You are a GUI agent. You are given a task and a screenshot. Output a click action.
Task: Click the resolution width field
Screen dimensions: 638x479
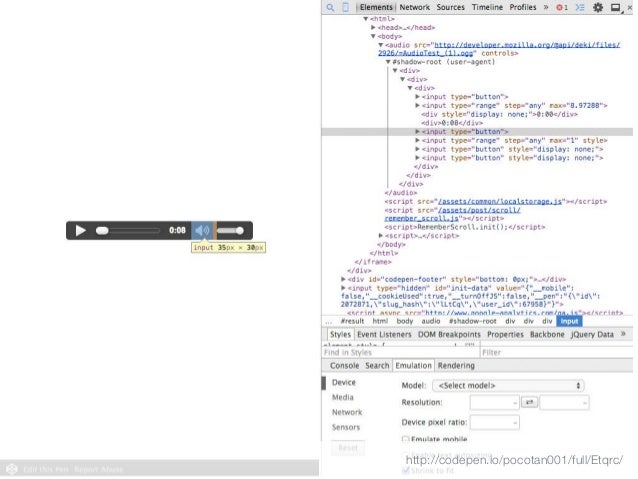click(x=494, y=402)
